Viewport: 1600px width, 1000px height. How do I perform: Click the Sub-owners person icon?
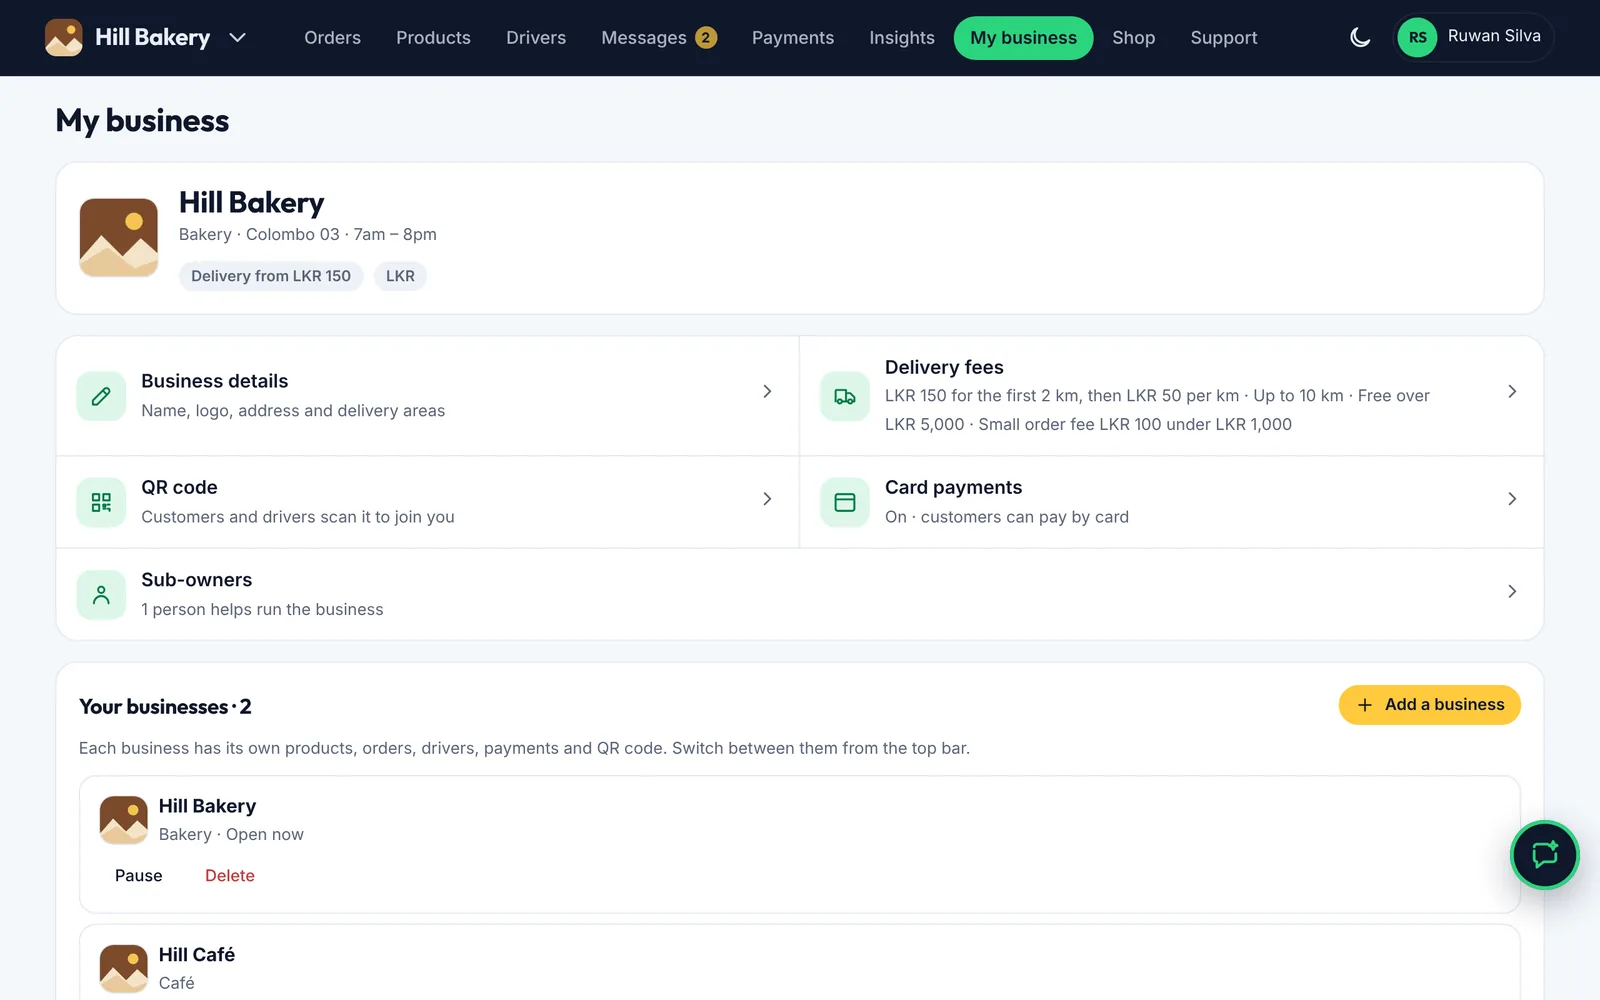click(101, 595)
